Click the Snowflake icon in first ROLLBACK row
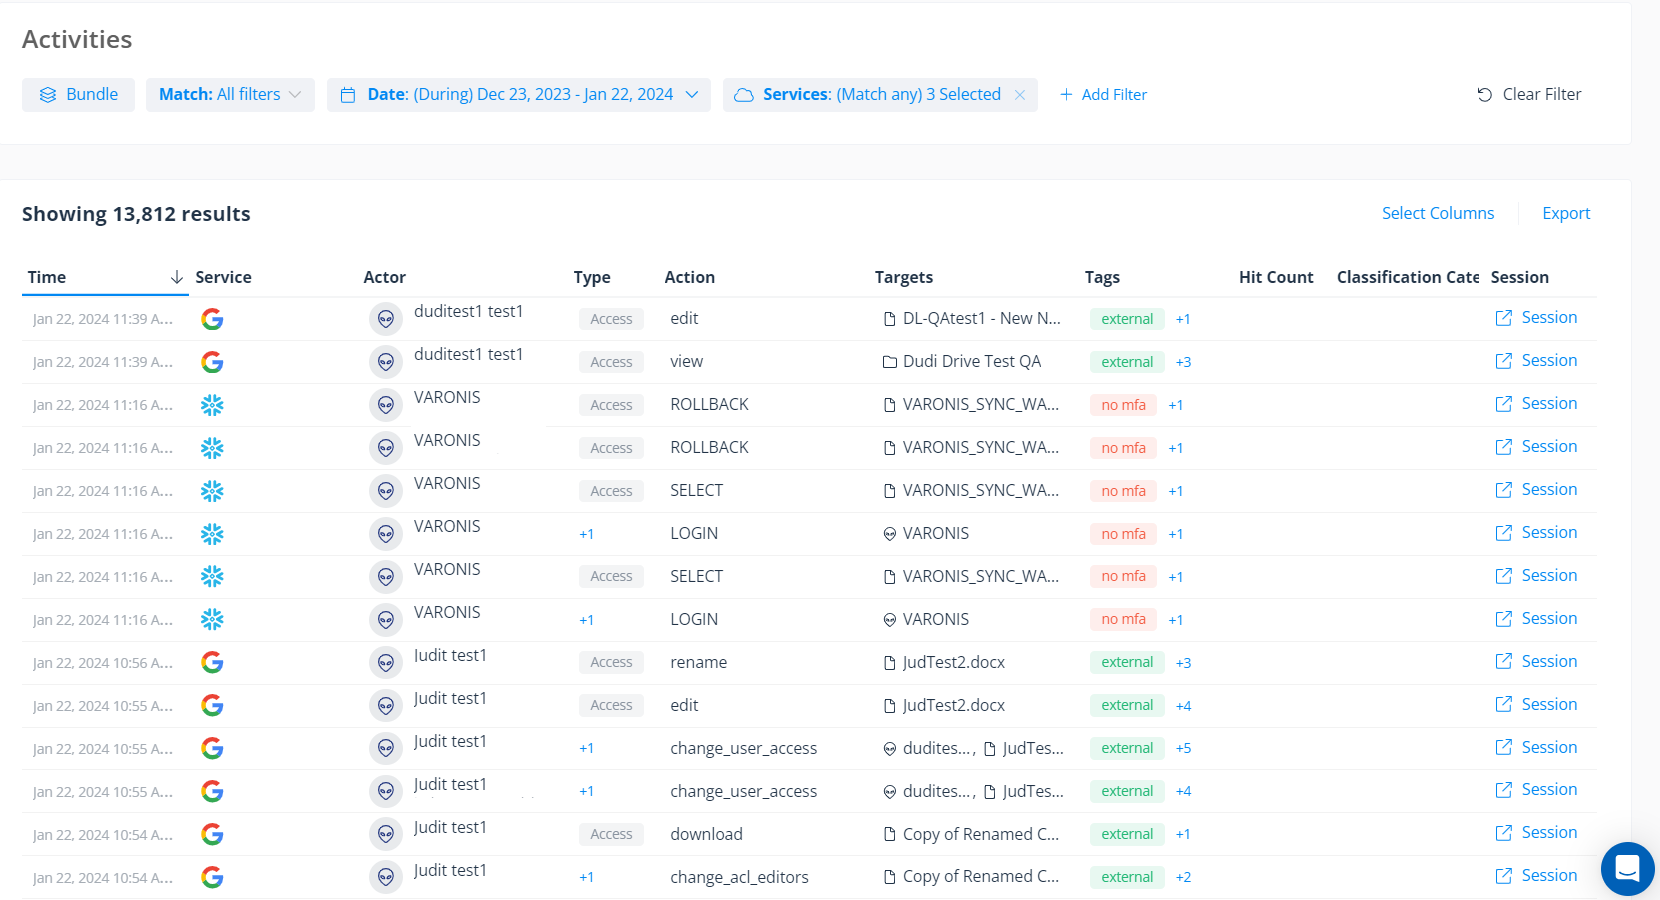Viewport: 1660px width, 900px height. tap(212, 405)
